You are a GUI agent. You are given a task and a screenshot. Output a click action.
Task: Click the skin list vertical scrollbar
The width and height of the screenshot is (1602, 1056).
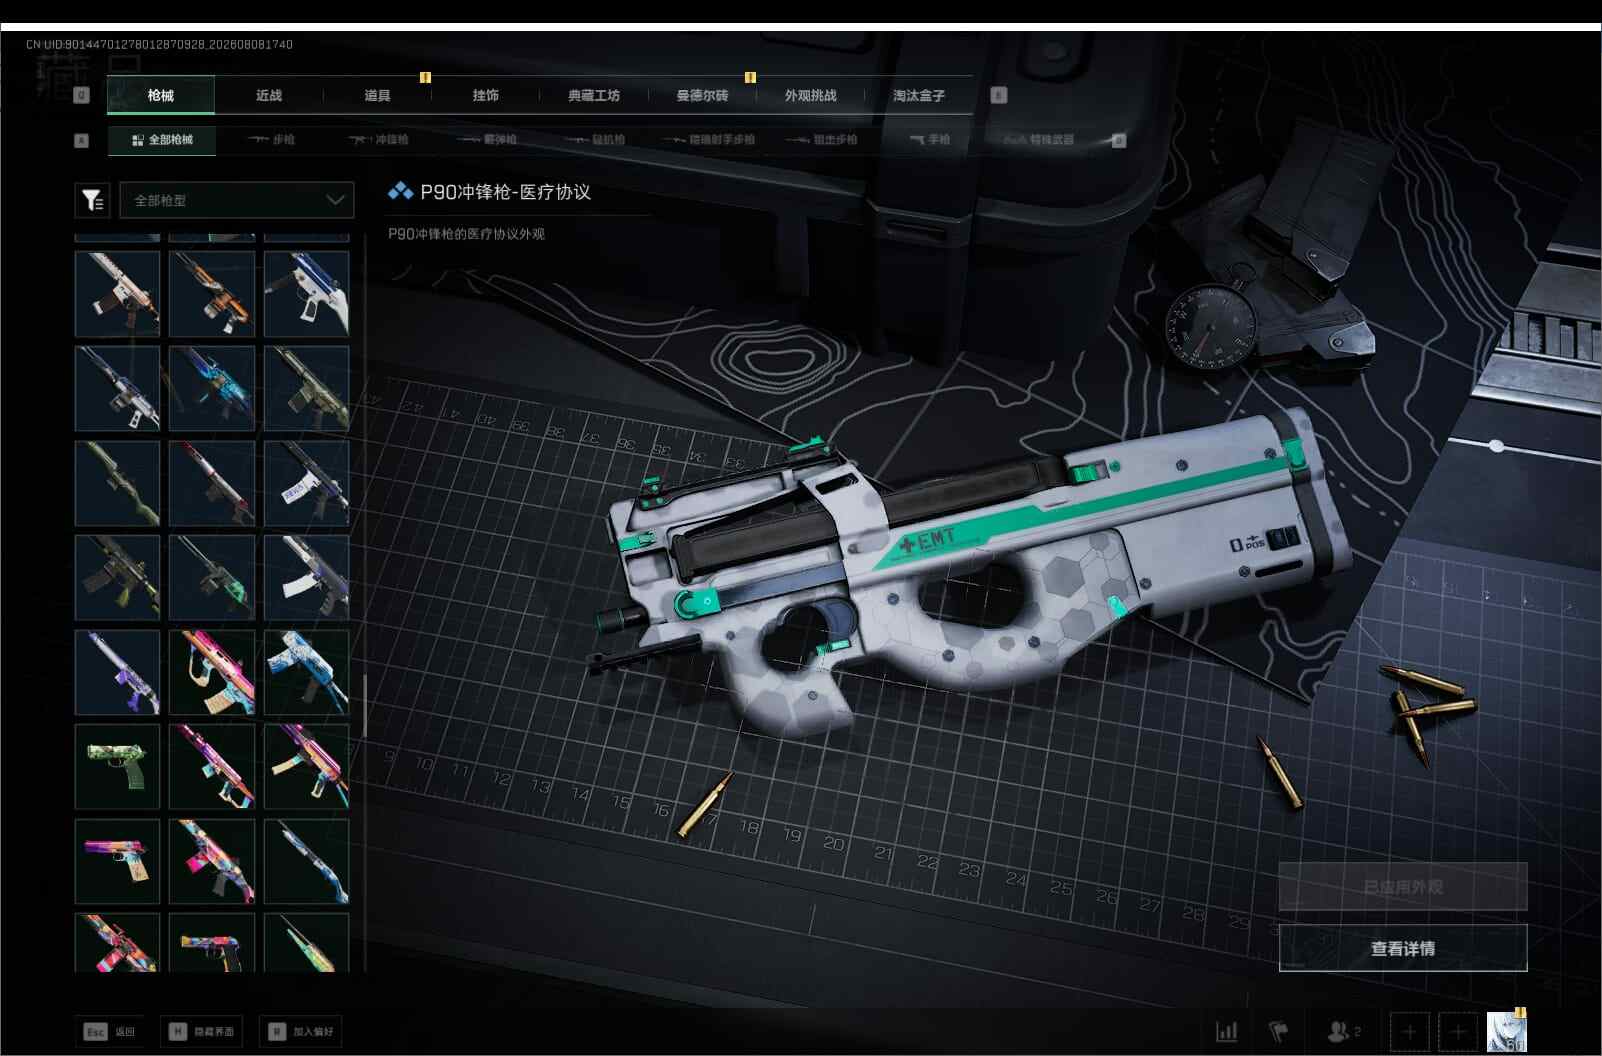(x=364, y=706)
